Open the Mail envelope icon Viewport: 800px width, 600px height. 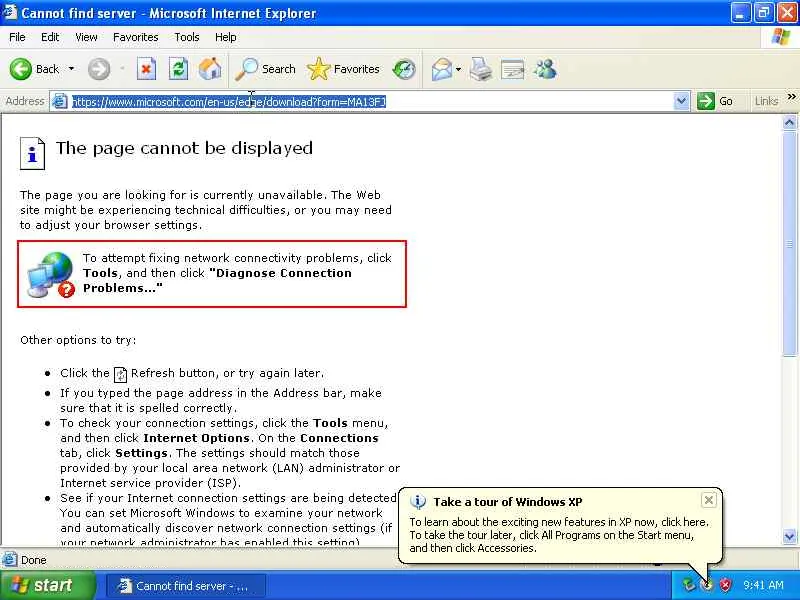[x=442, y=69]
